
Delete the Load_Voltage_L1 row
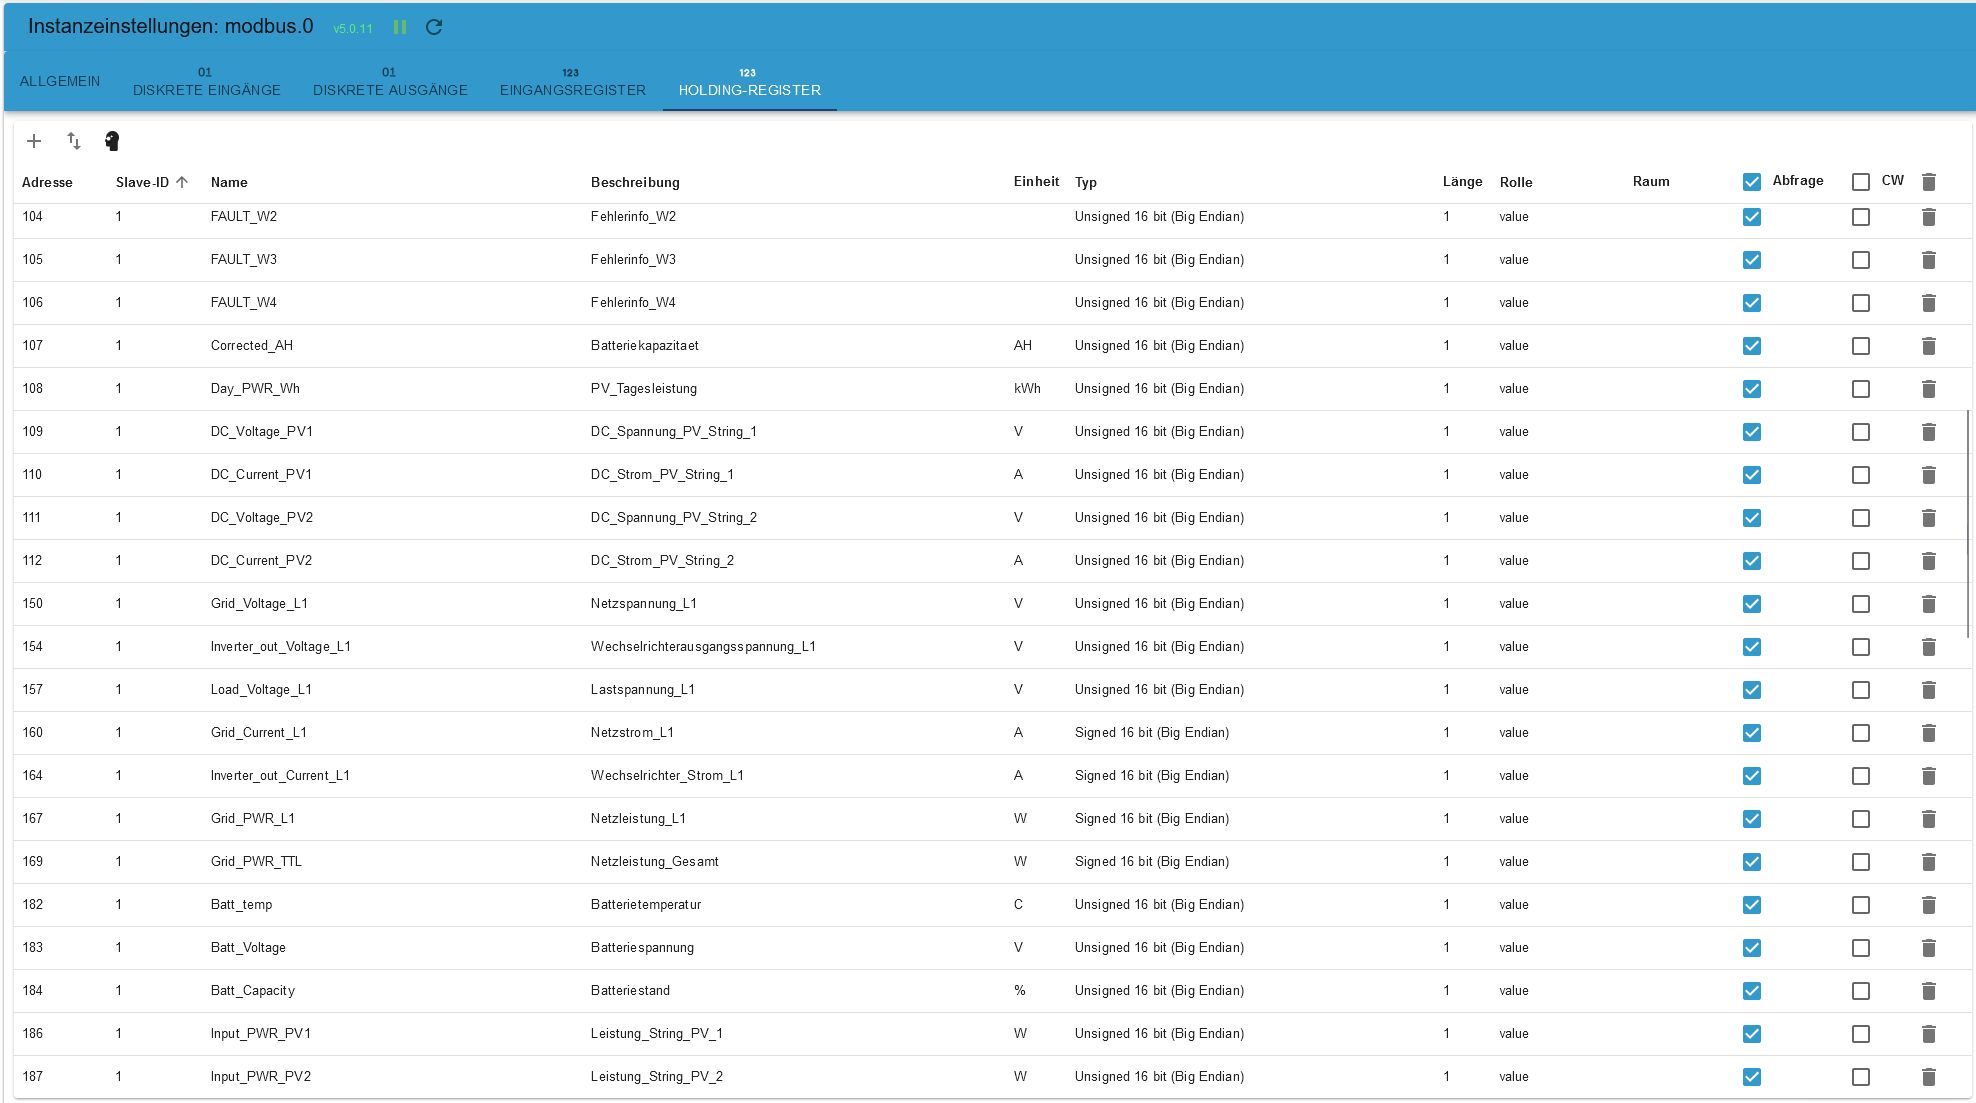click(x=1929, y=690)
